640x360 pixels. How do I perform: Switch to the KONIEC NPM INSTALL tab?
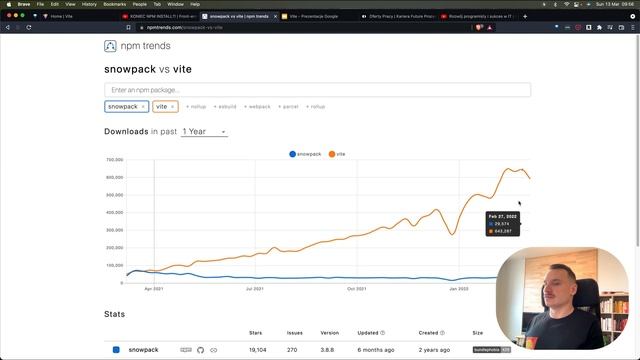[159, 16]
